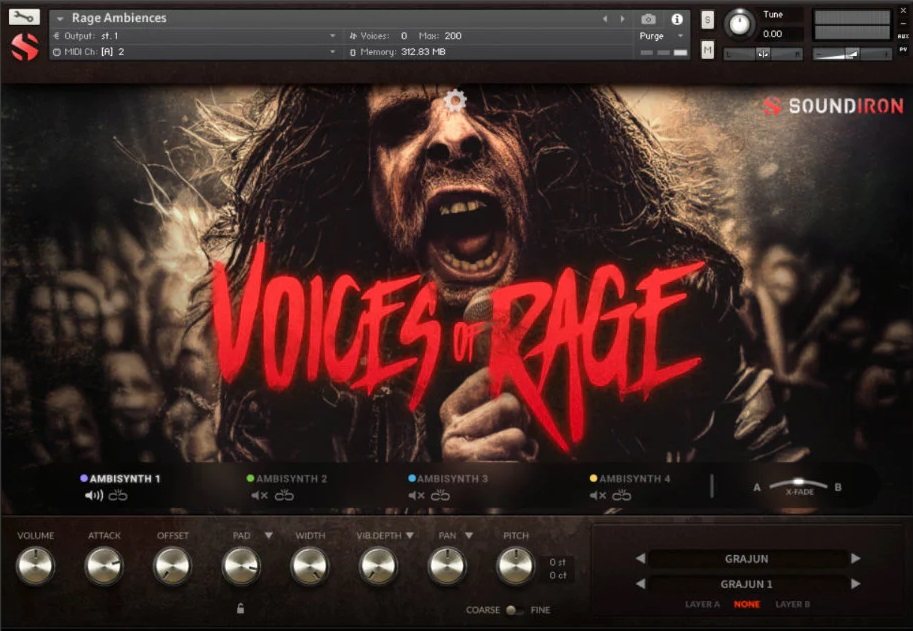The image size is (913, 631).
Task: Select the next sound category after GRAJUN
Action: click(855, 559)
